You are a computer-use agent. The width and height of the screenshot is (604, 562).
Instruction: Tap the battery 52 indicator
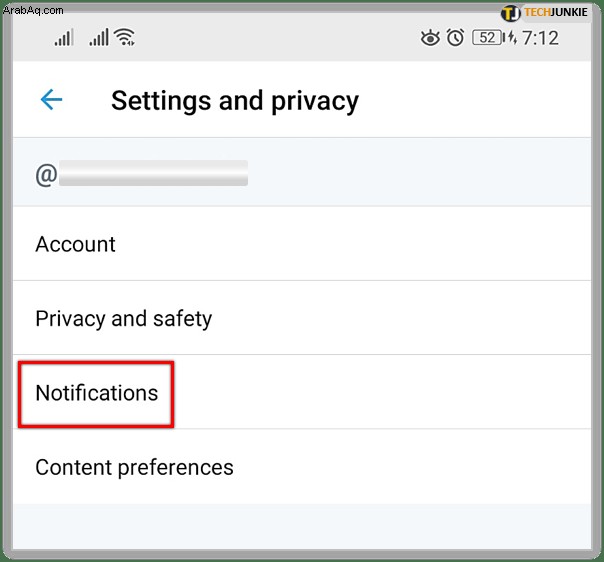point(488,38)
